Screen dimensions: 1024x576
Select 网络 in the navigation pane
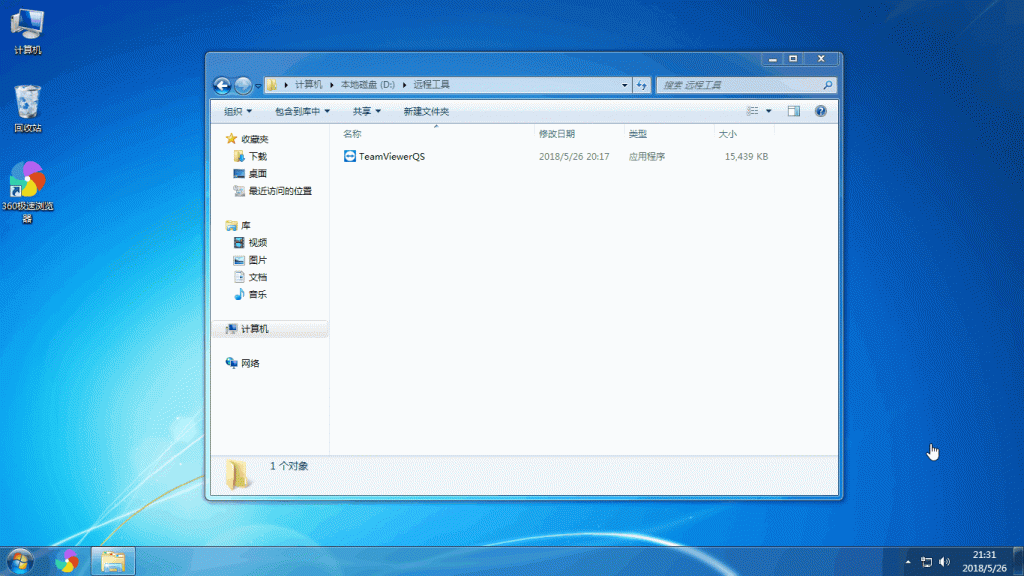point(250,363)
